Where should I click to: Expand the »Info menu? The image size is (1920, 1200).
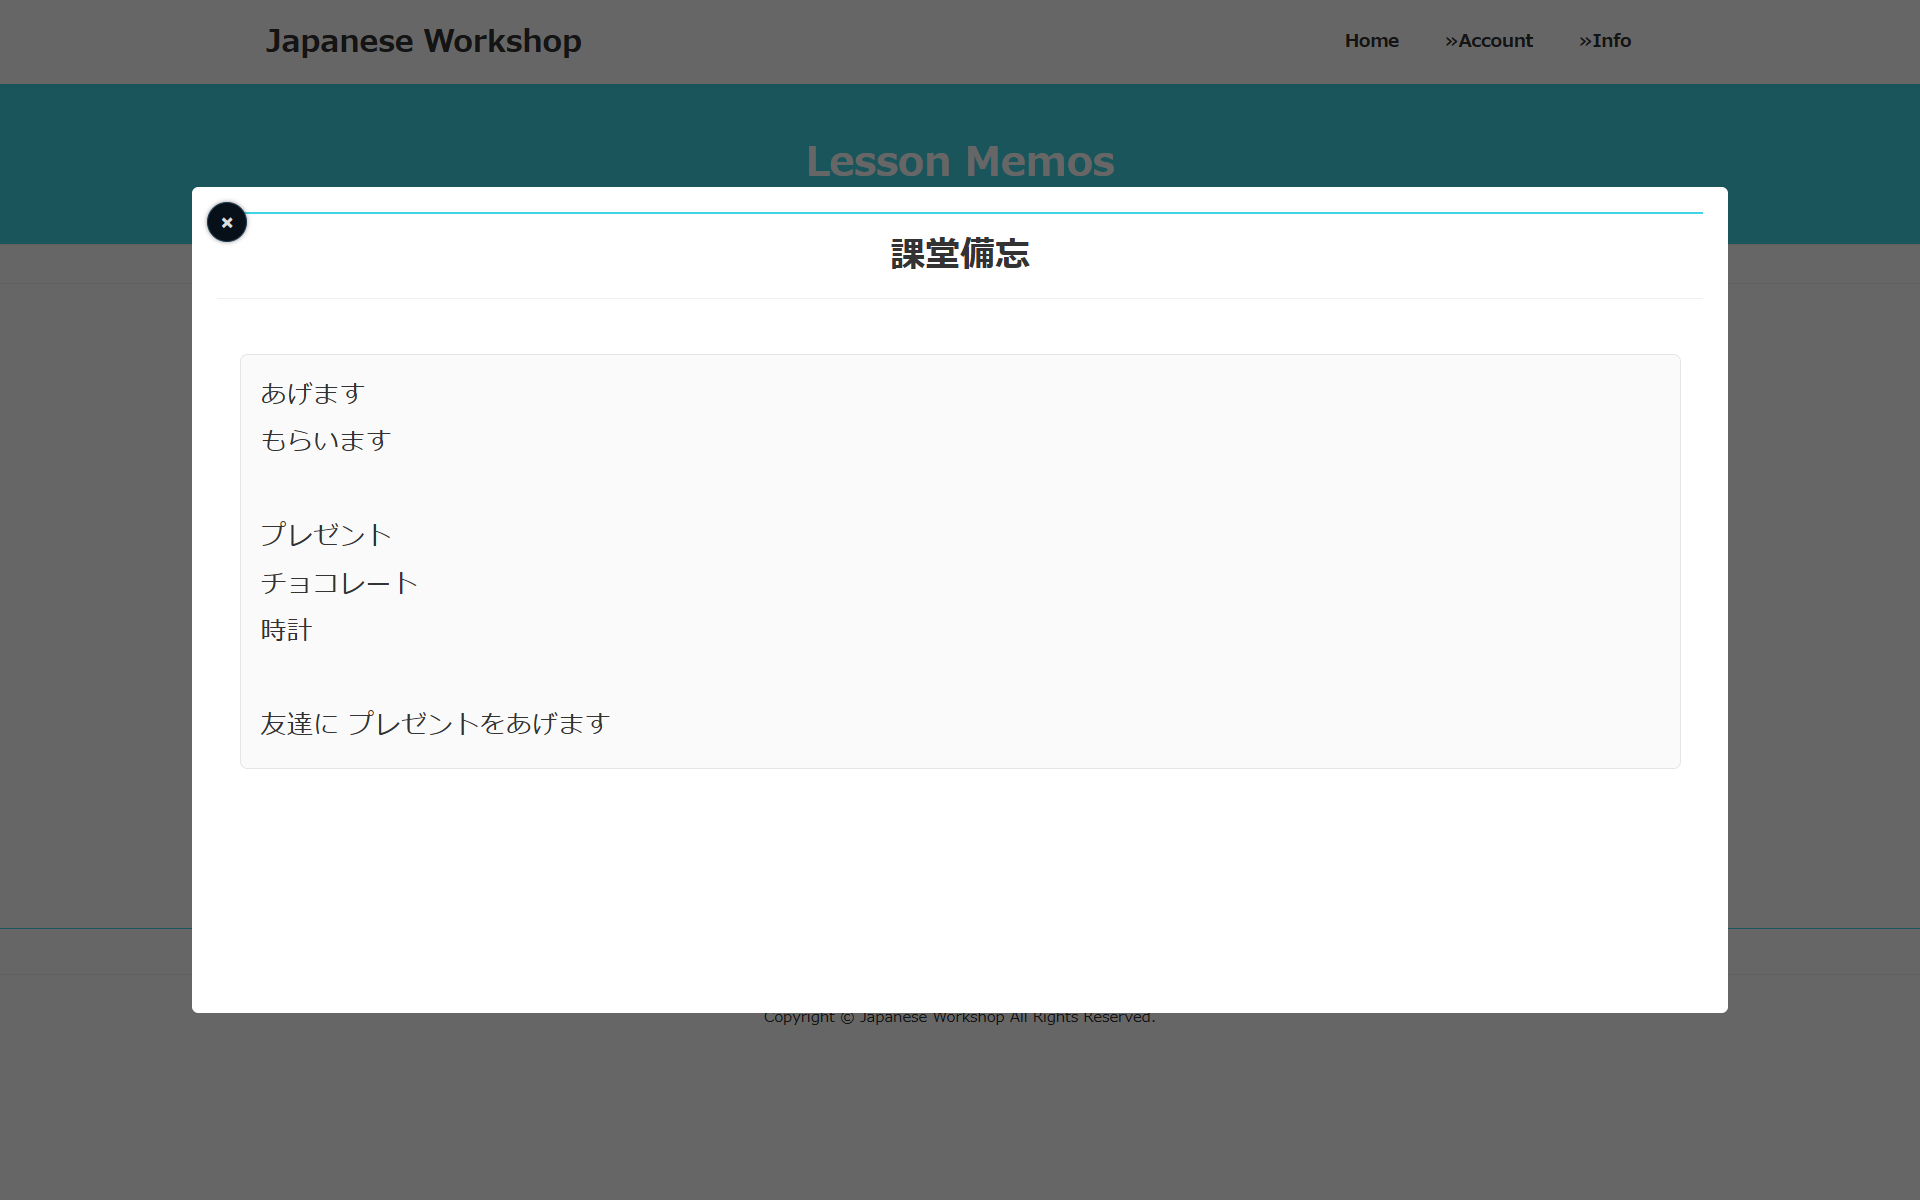click(x=1604, y=41)
